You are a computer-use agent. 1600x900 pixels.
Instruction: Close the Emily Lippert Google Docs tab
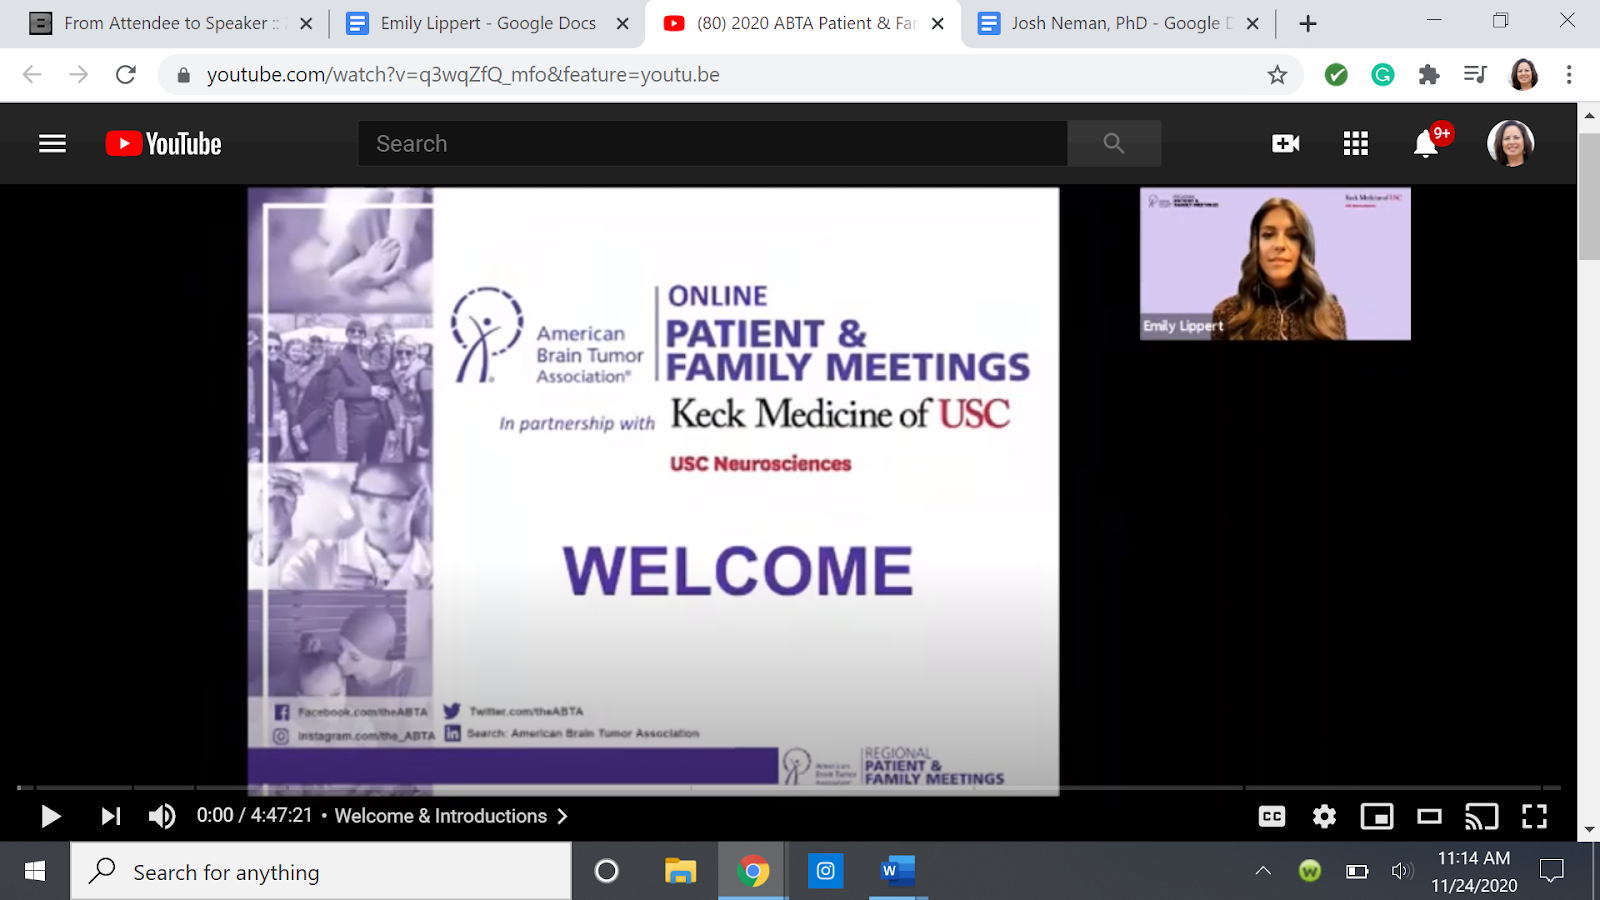click(x=623, y=23)
